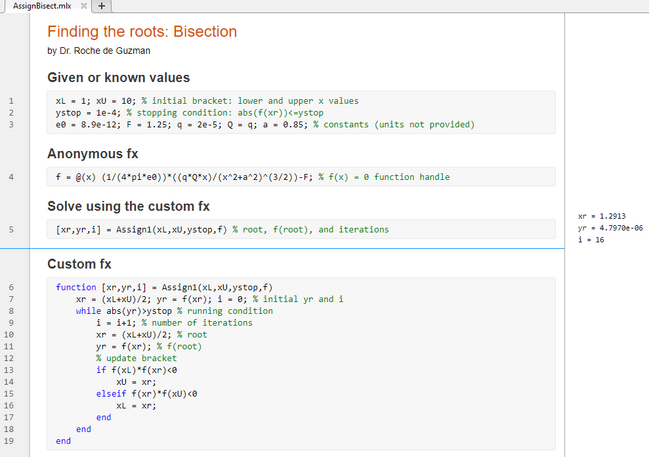Click the function definition line for Assign1

pyautogui.click(x=165, y=287)
